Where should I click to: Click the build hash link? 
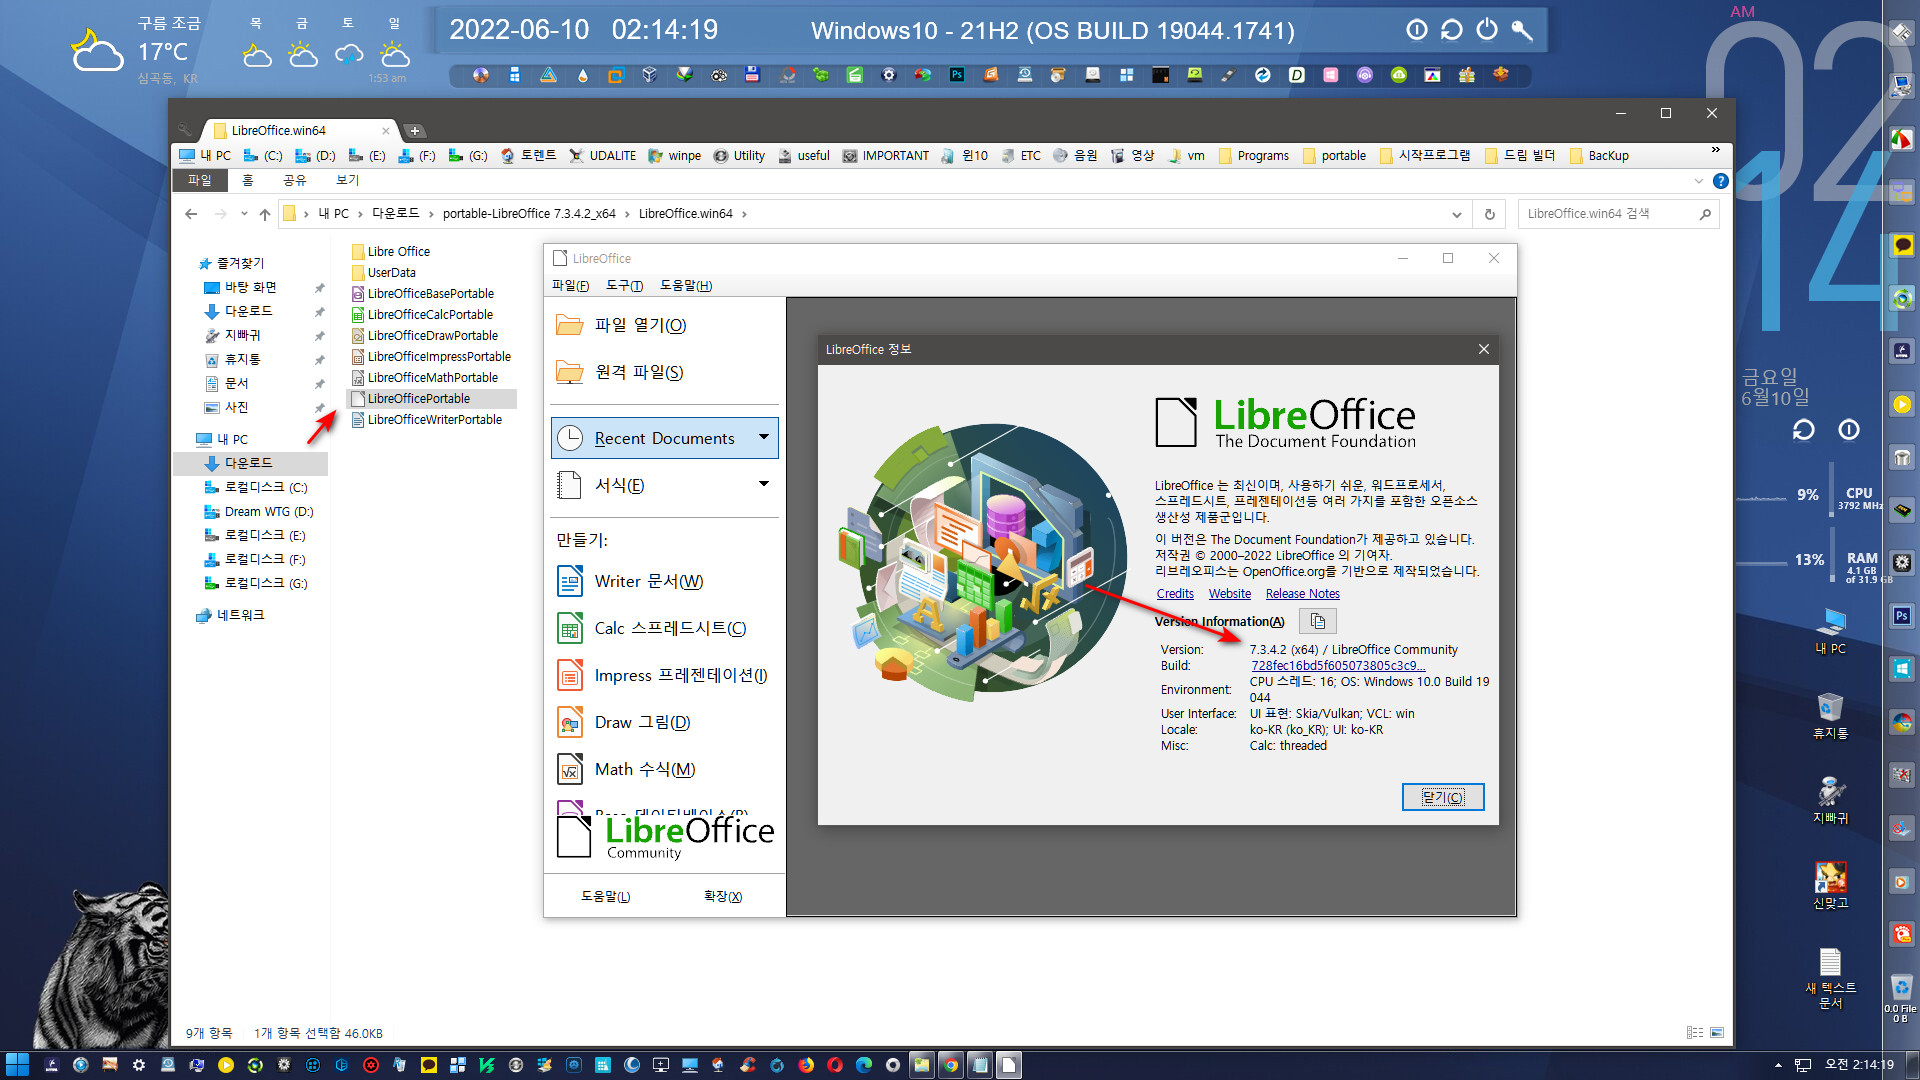pyautogui.click(x=1338, y=666)
